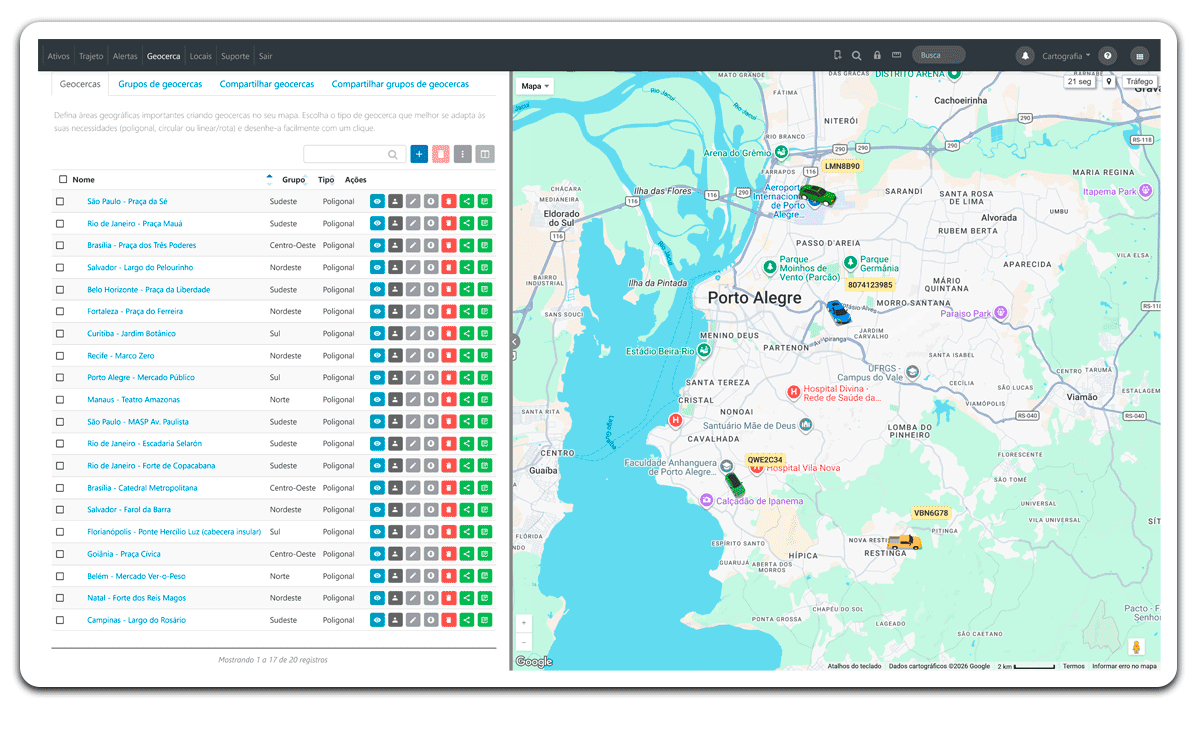The width and height of the screenshot is (1200, 736).
Task: Click the magnifier search icon in the top bar
Action: (857, 56)
